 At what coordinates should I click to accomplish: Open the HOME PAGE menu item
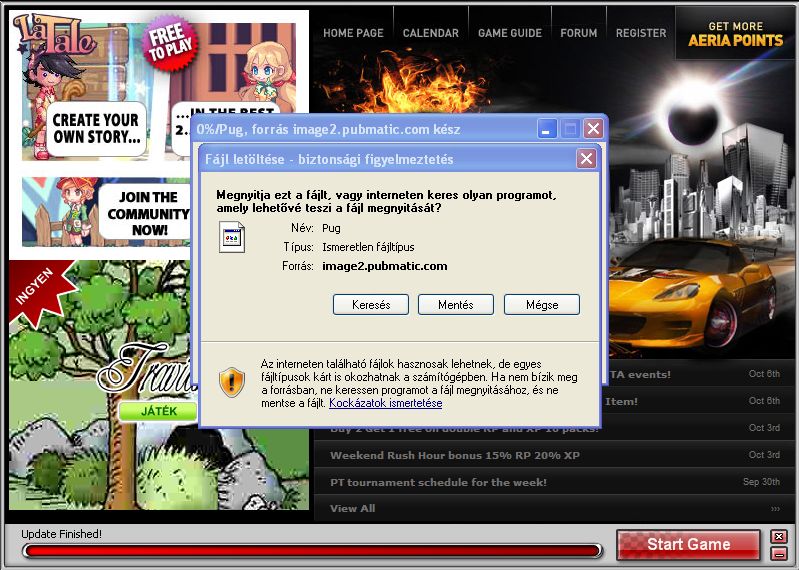pyautogui.click(x=353, y=33)
